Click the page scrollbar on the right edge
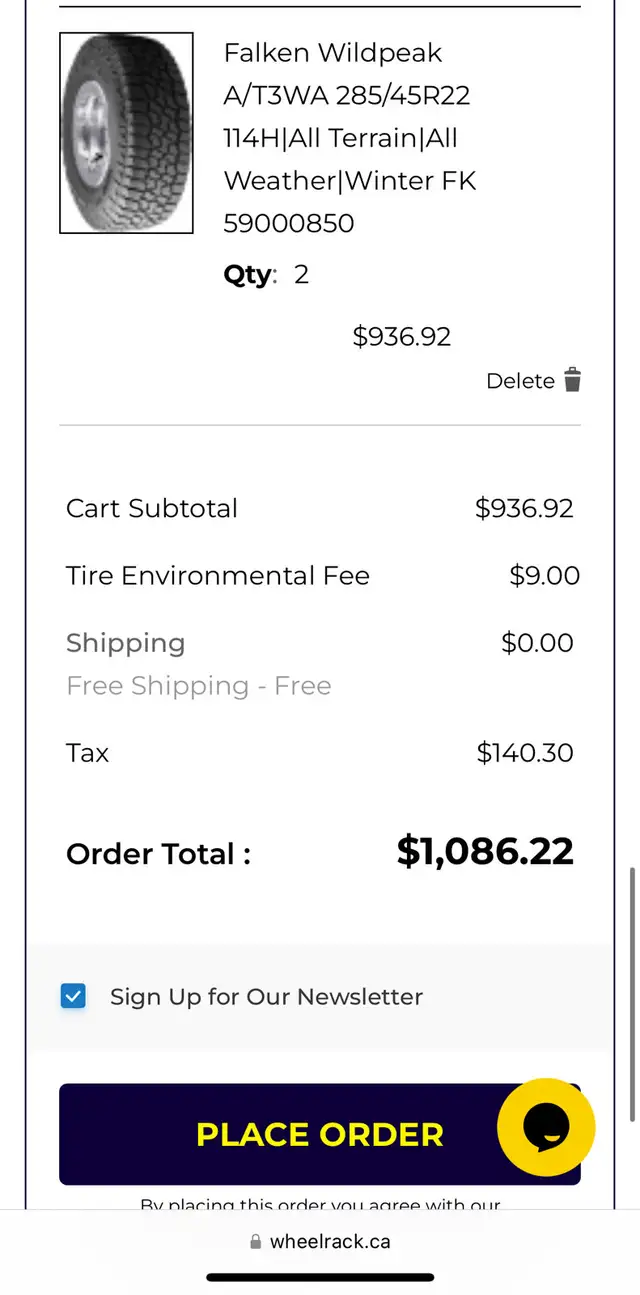This screenshot has height=1295, width=640. (x=632, y=994)
